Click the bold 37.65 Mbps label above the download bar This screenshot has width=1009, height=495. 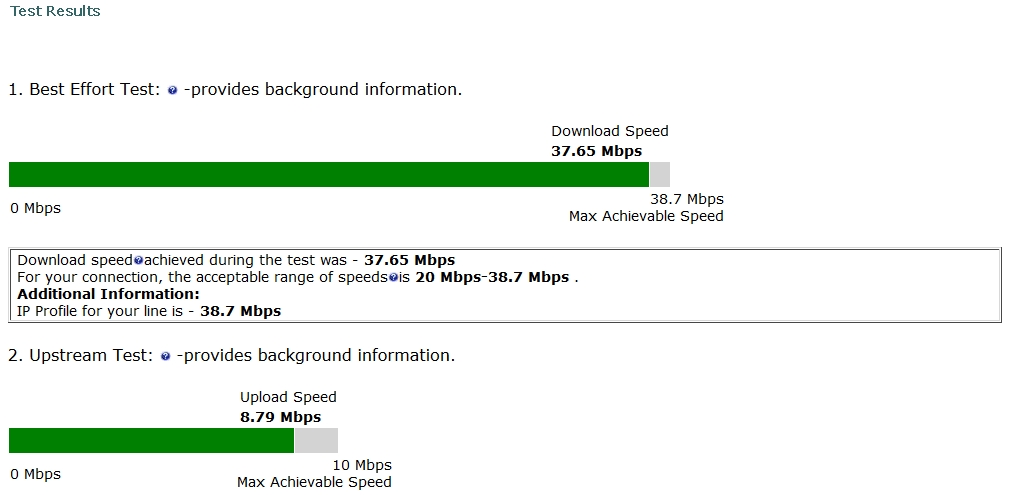[596, 151]
